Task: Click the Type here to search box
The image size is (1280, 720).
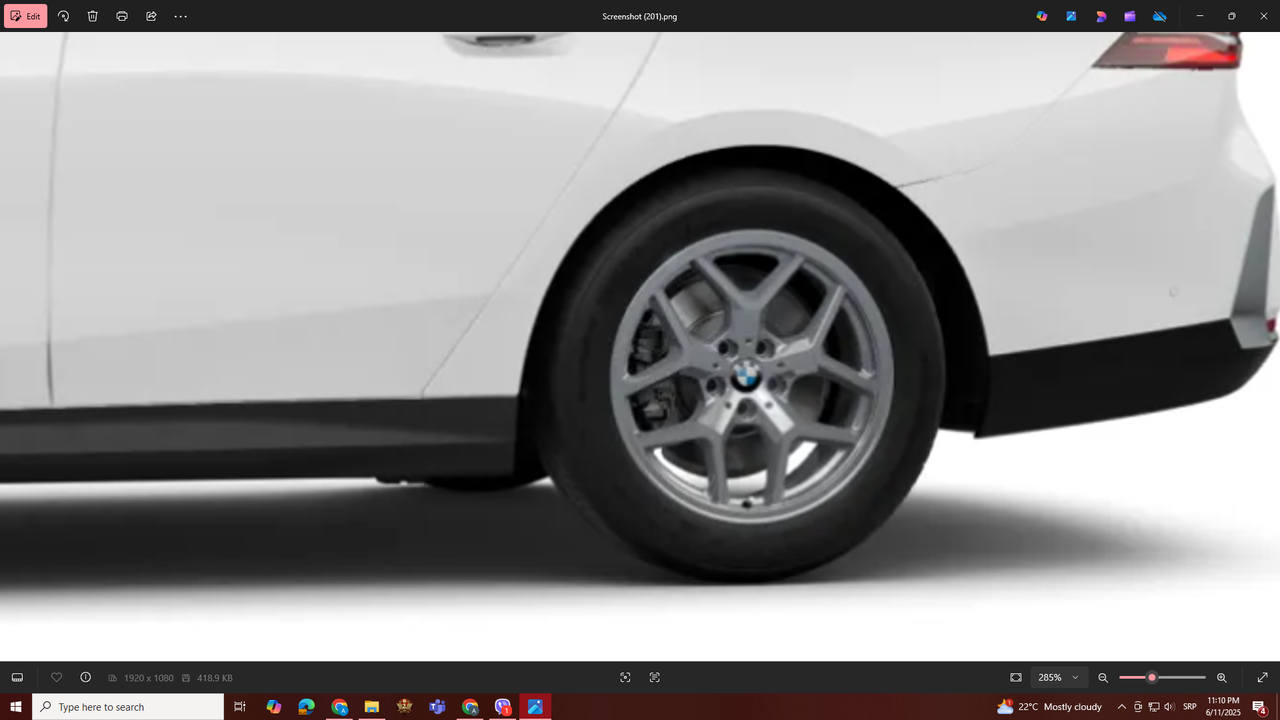Action: [128, 707]
